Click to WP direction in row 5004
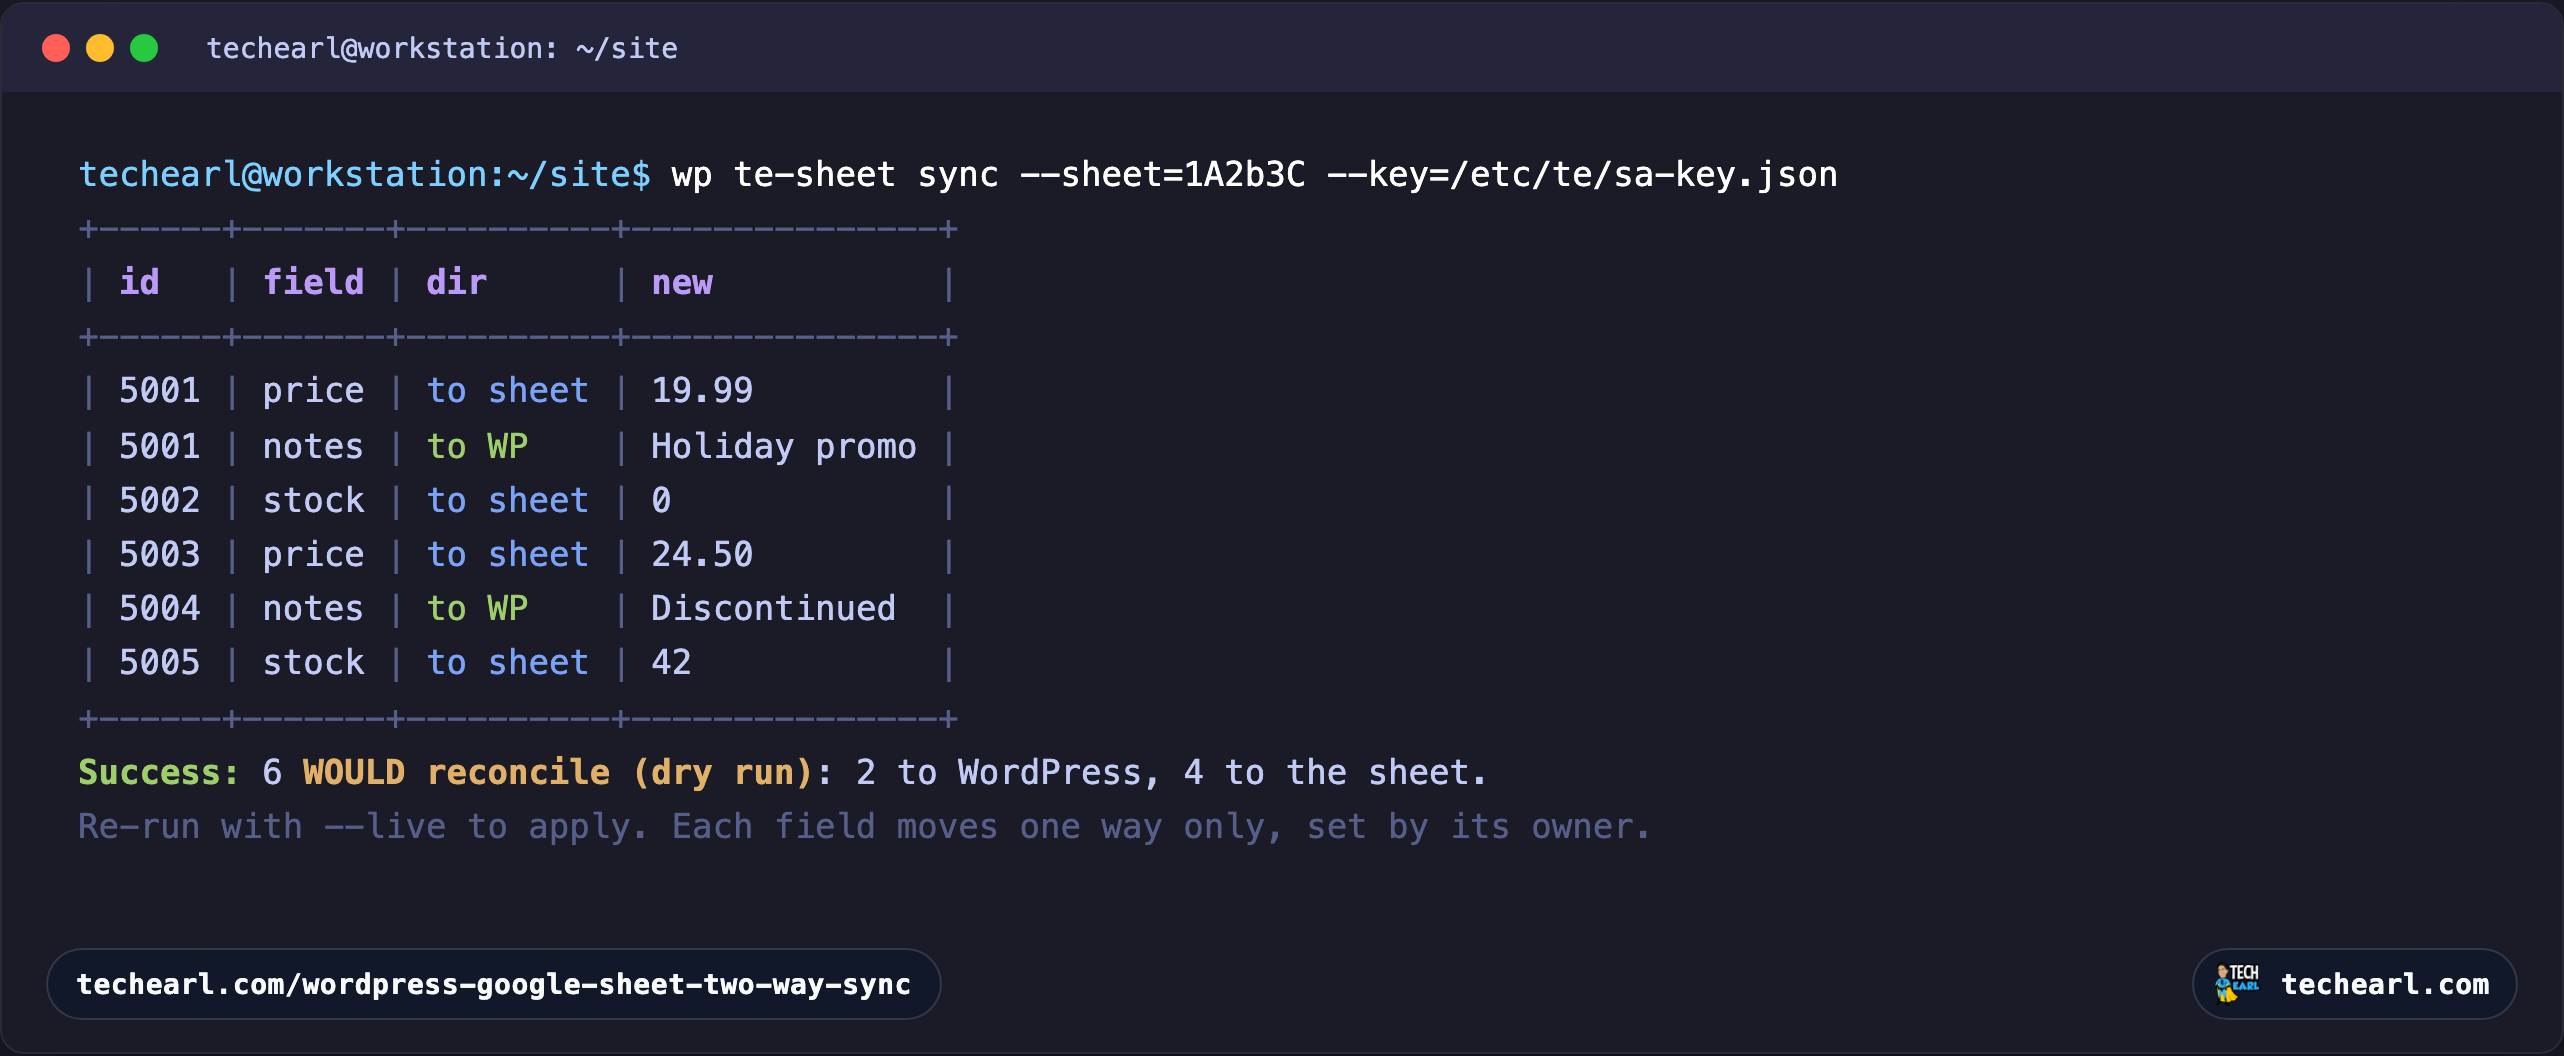This screenshot has height=1056, width=2564. click(x=477, y=608)
